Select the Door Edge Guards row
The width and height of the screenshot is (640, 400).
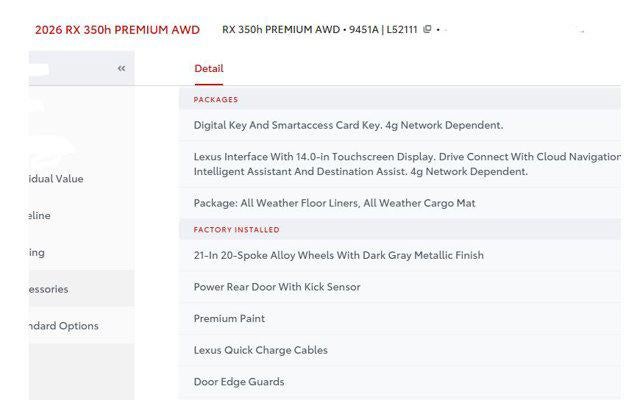[239, 382]
